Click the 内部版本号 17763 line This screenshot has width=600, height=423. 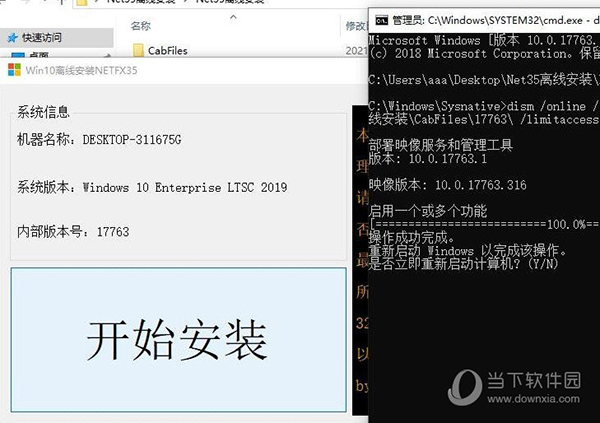pyautogui.click(x=73, y=232)
